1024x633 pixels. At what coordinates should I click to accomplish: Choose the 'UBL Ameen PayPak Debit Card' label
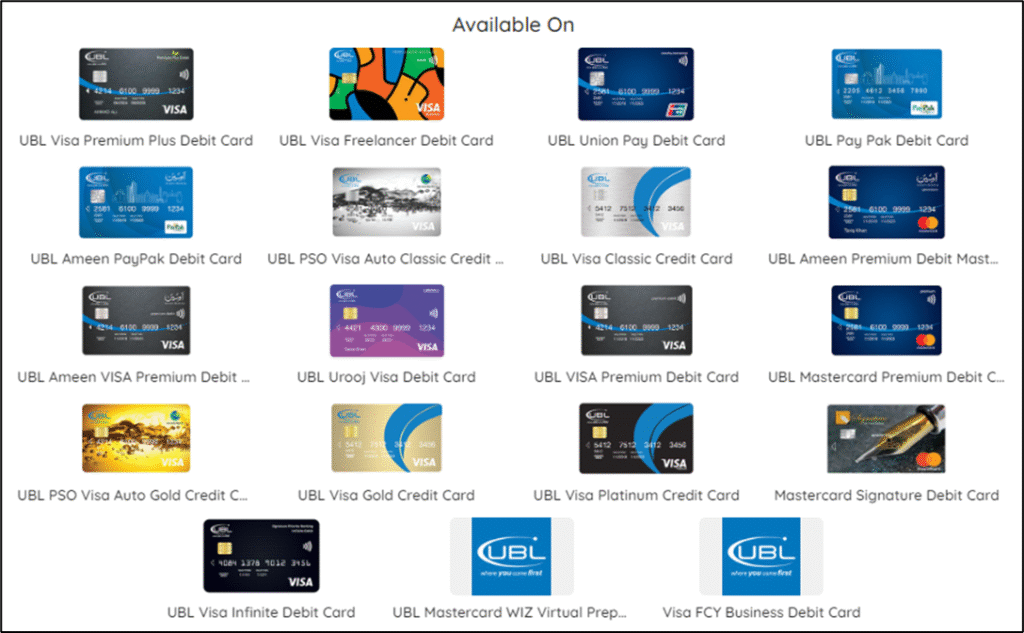(x=136, y=259)
